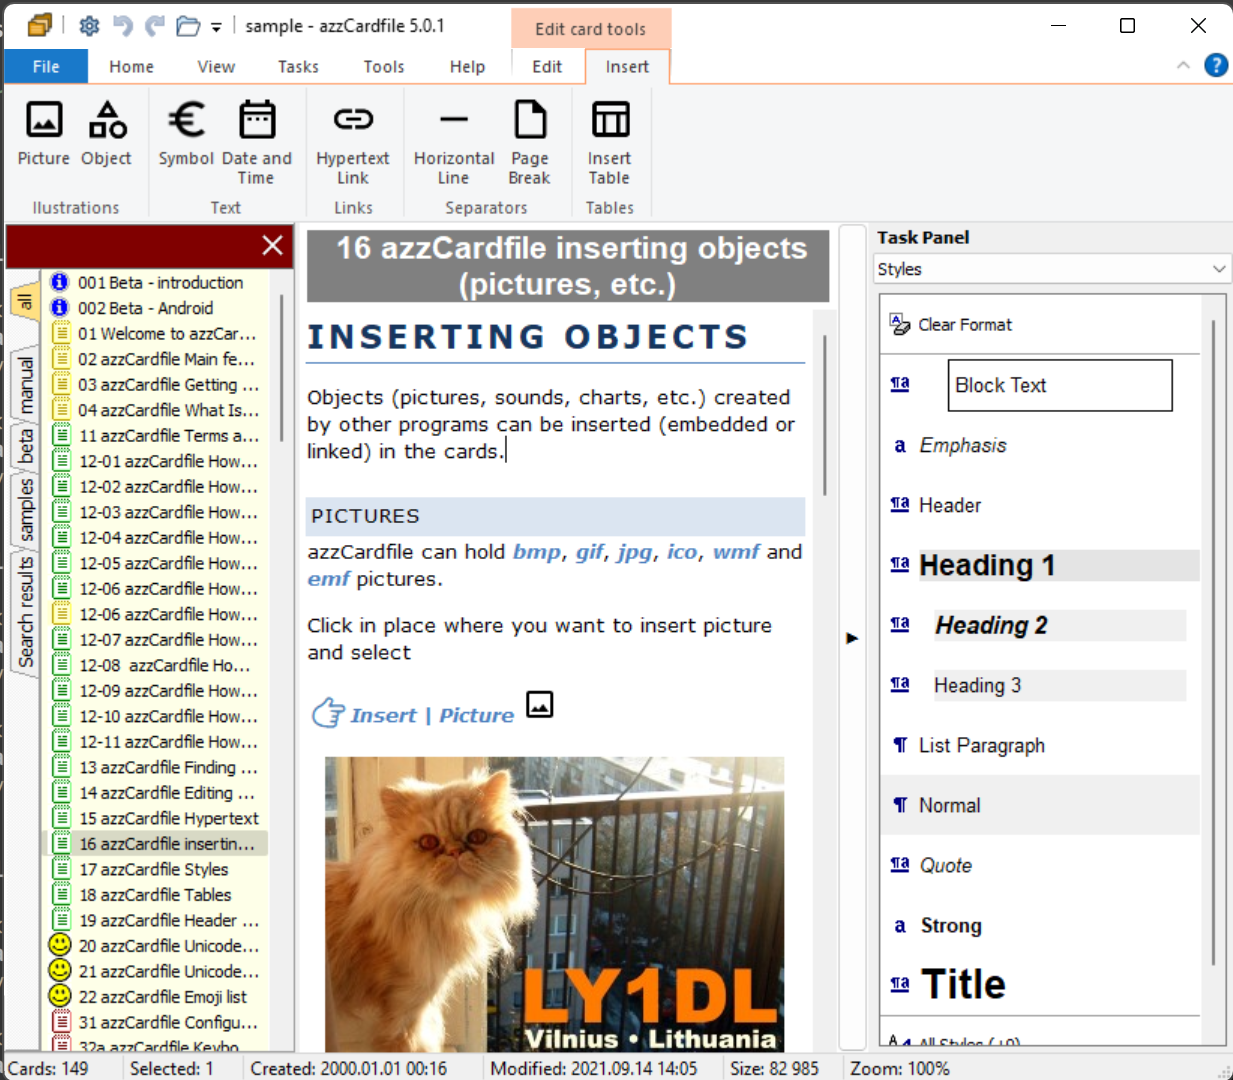The width and height of the screenshot is (1233, 1080).
Task: Click smiley icon of 20 azzCardfile Unicode
Action: [x=60, y=945]
